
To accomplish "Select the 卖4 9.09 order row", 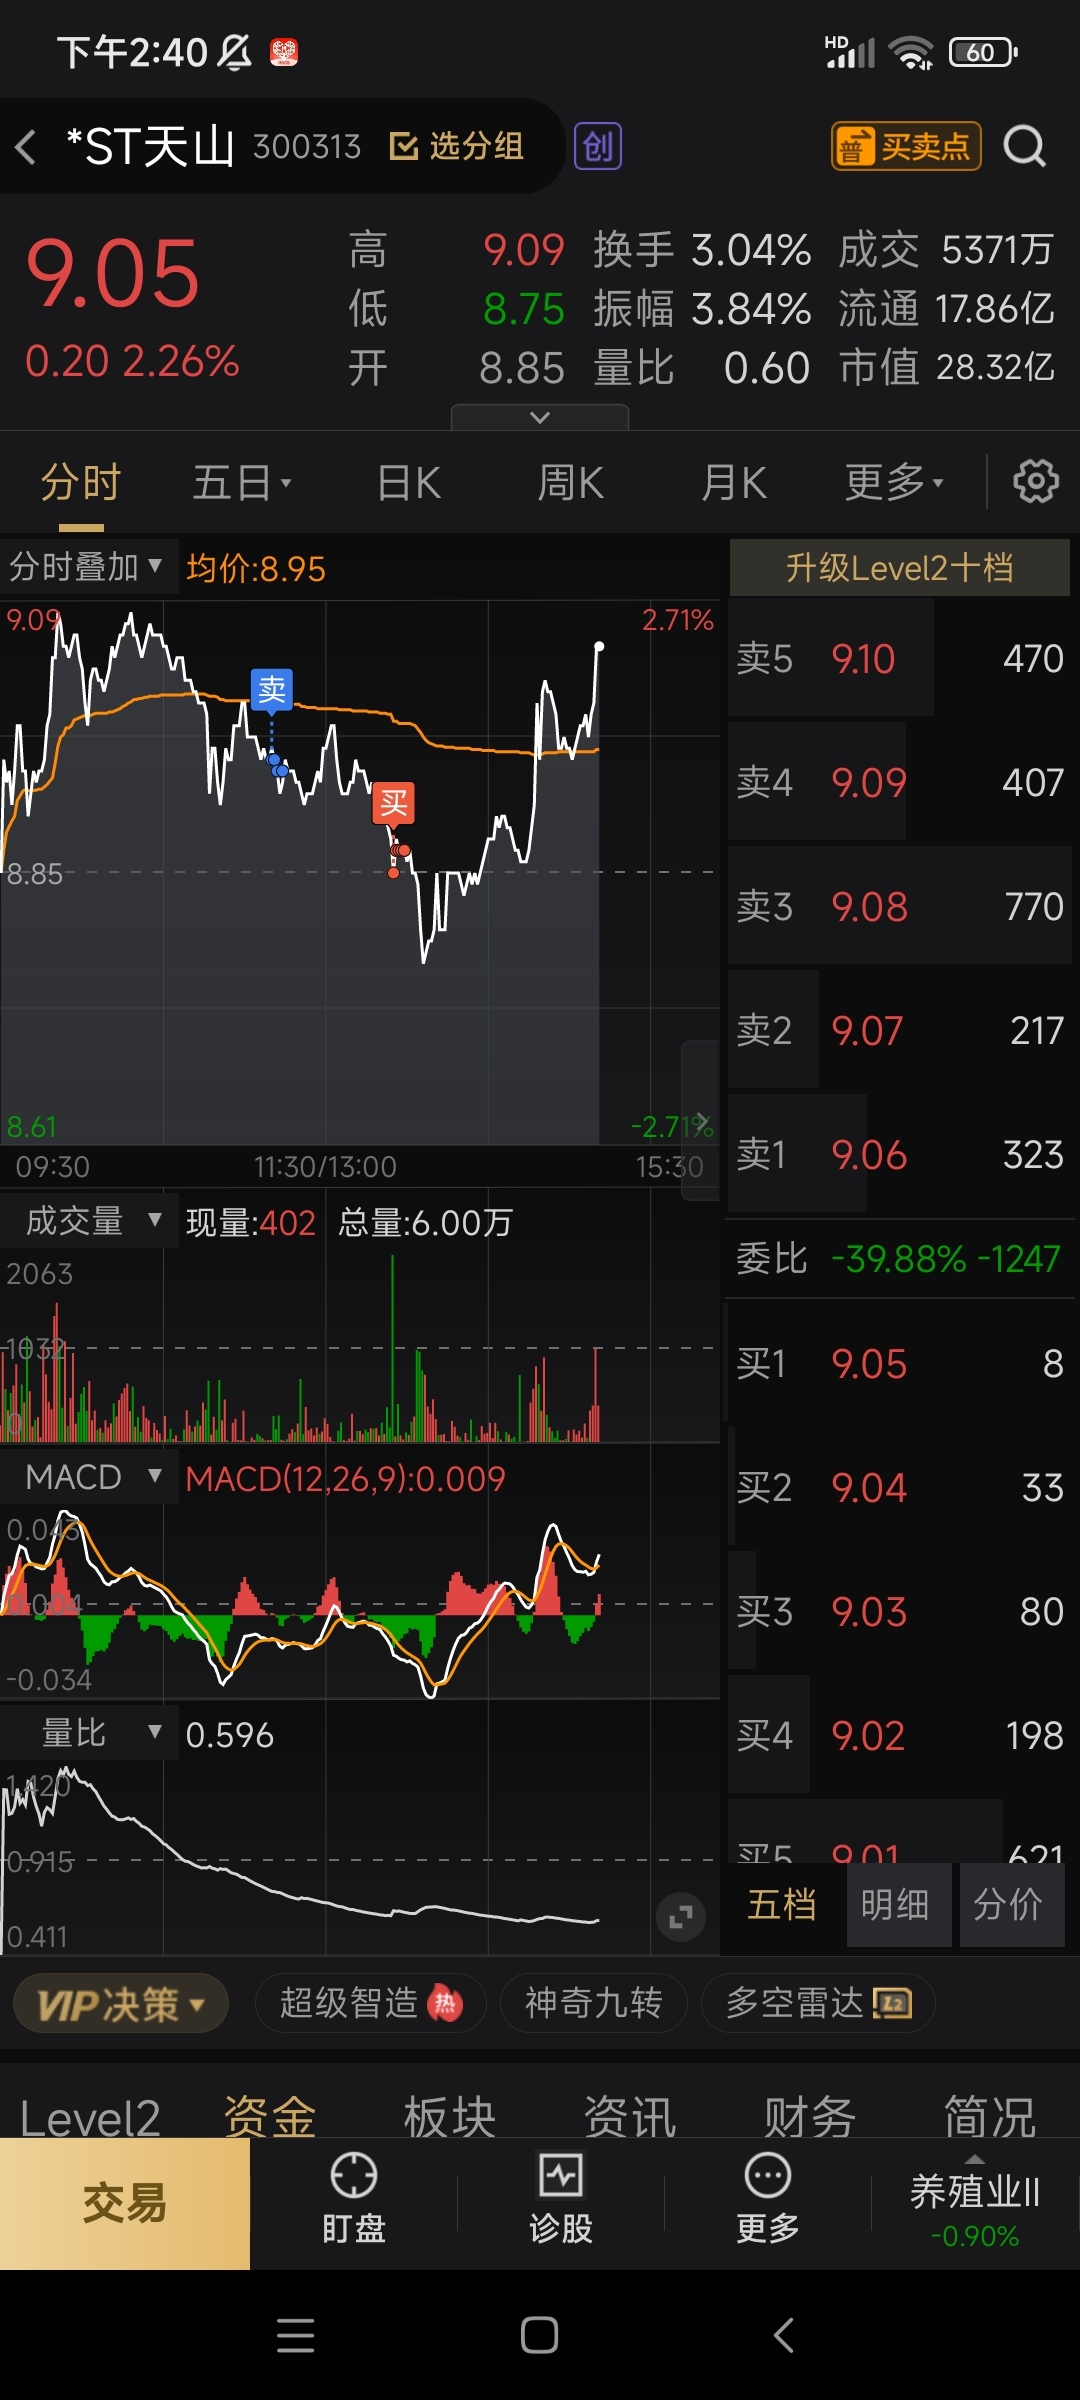I will [900, 782].
